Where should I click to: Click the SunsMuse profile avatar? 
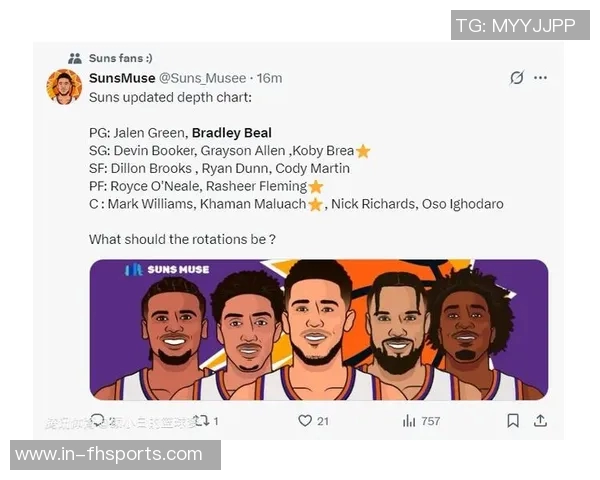[64, 87]
